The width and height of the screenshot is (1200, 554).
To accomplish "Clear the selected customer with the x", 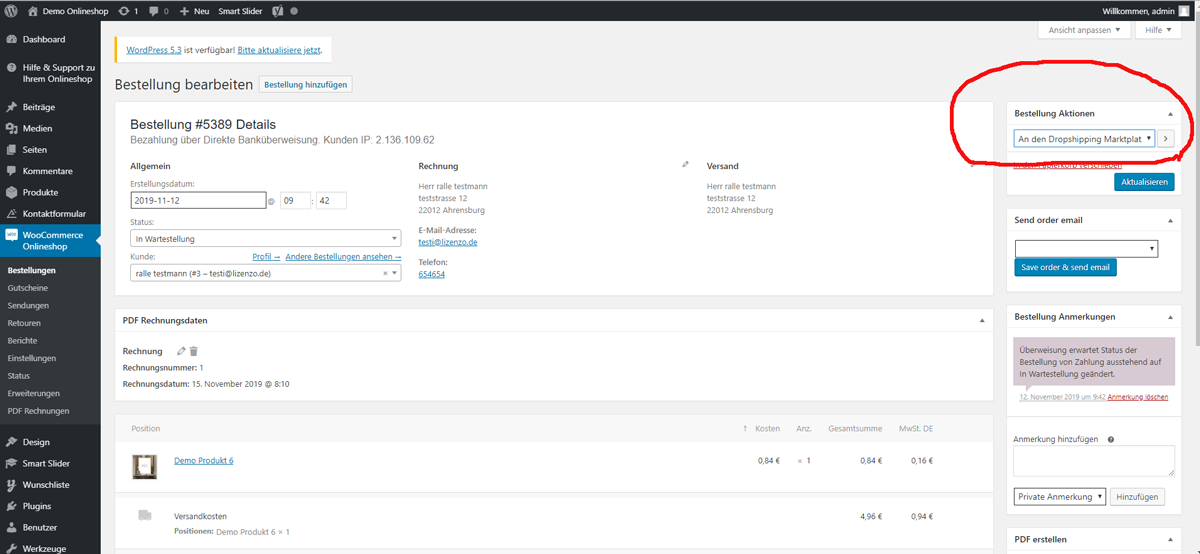I will click(385, 273).
